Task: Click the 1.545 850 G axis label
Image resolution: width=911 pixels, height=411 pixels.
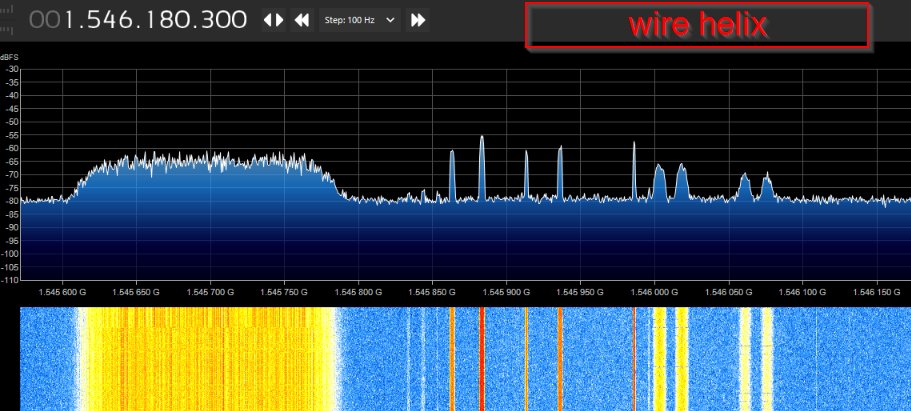Action: (x=432, y=292)
